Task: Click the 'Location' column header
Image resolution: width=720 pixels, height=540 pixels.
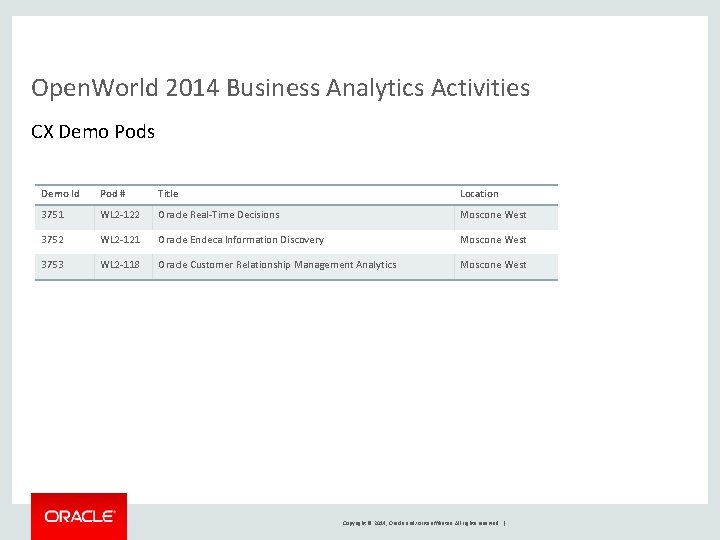Action: point(479,194)
